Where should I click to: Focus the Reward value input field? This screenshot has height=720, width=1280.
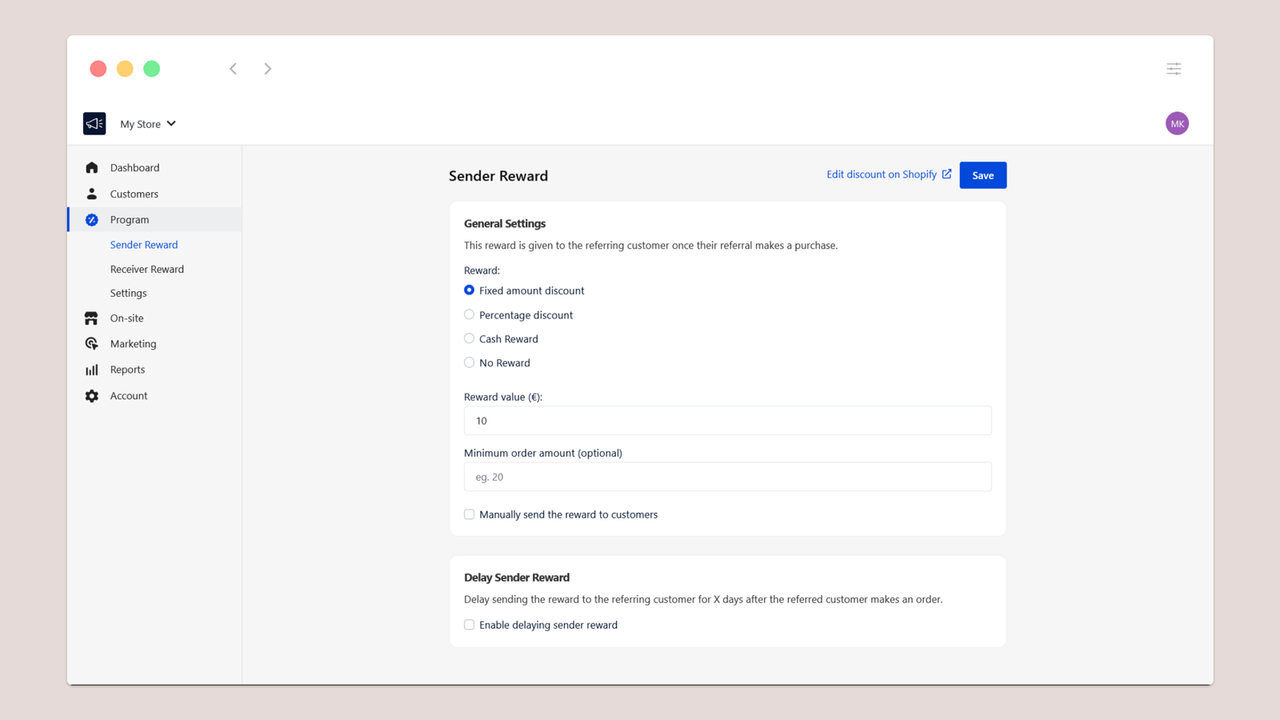click(x=728, y=421)
